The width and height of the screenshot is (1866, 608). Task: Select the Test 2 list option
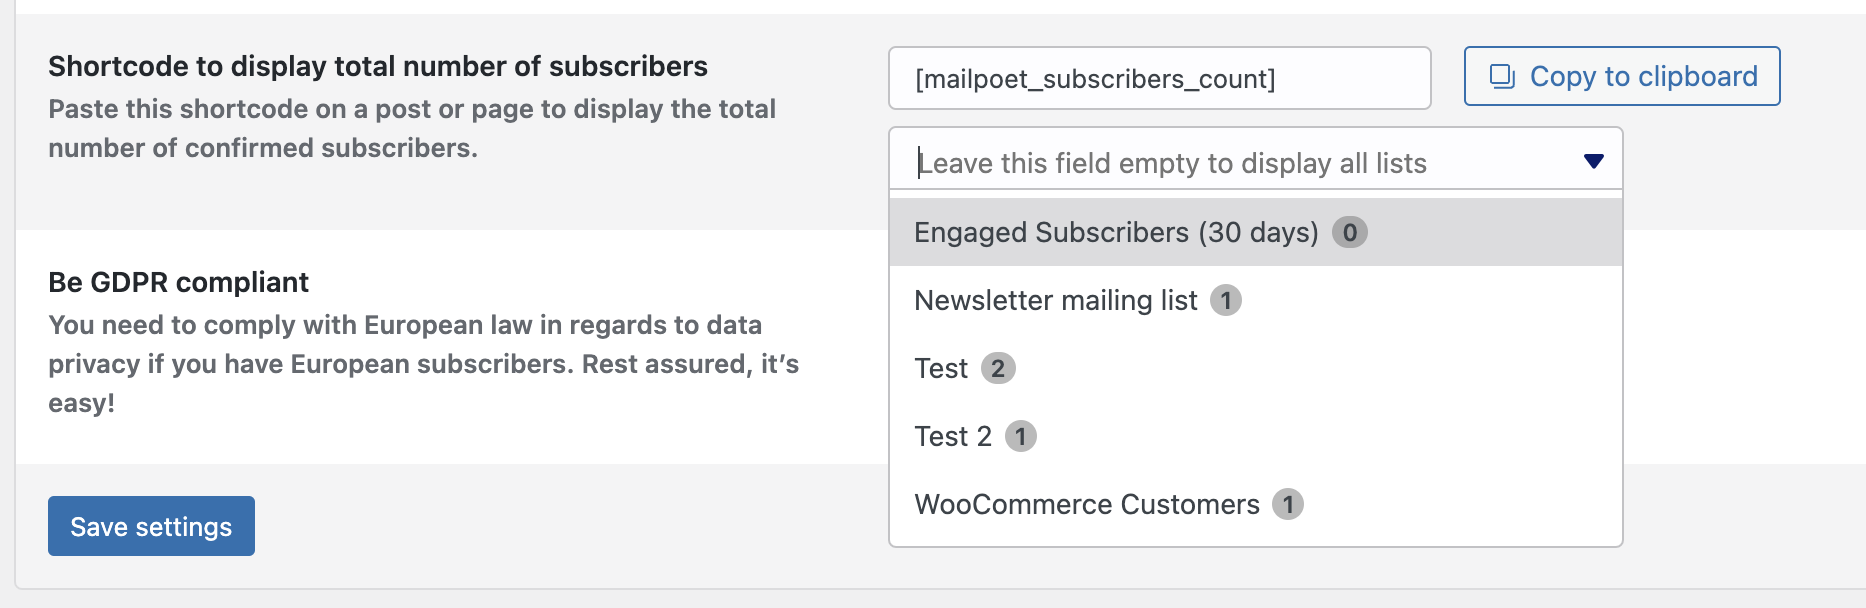point(952,437)
